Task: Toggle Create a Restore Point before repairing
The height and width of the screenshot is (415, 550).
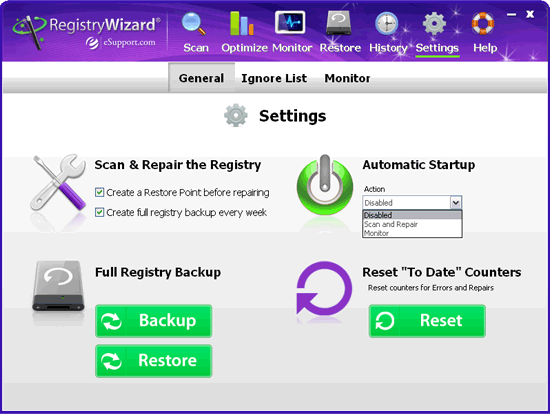Action: coord(99,192)
